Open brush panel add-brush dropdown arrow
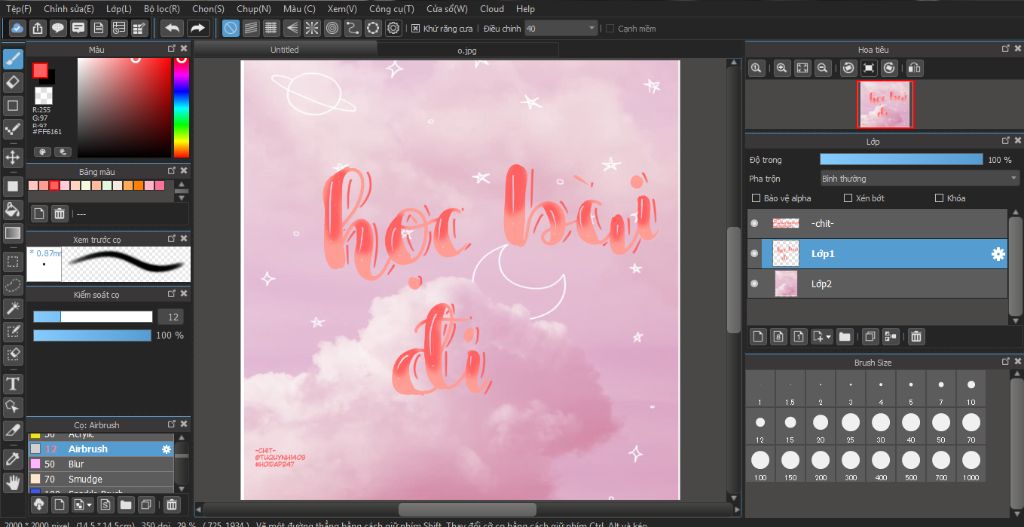The image size is (1024, 527). click(88, 505)
